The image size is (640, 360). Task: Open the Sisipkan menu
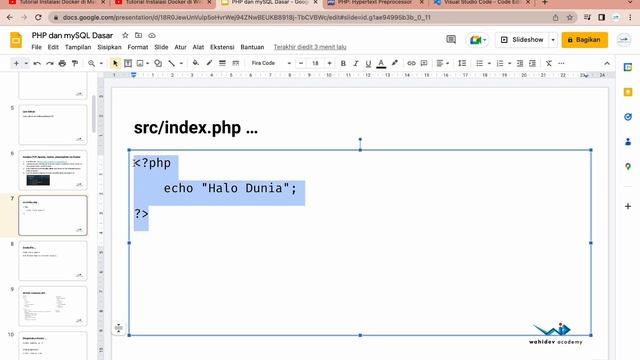click(109, 47)
